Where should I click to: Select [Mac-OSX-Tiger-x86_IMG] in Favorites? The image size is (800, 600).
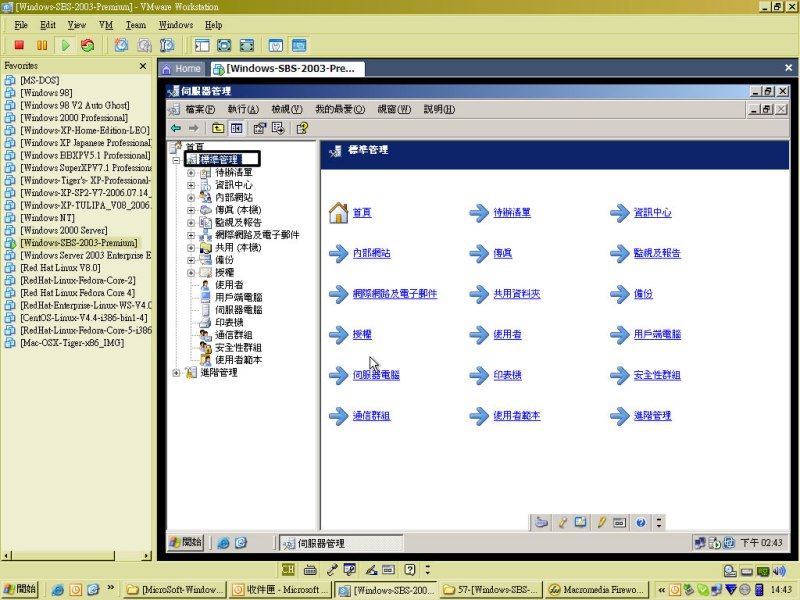72,343
